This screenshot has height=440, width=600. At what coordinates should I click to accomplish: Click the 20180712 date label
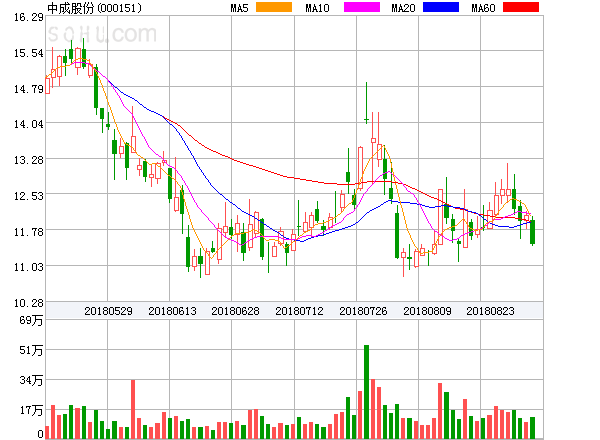click(x=299, y=311)
